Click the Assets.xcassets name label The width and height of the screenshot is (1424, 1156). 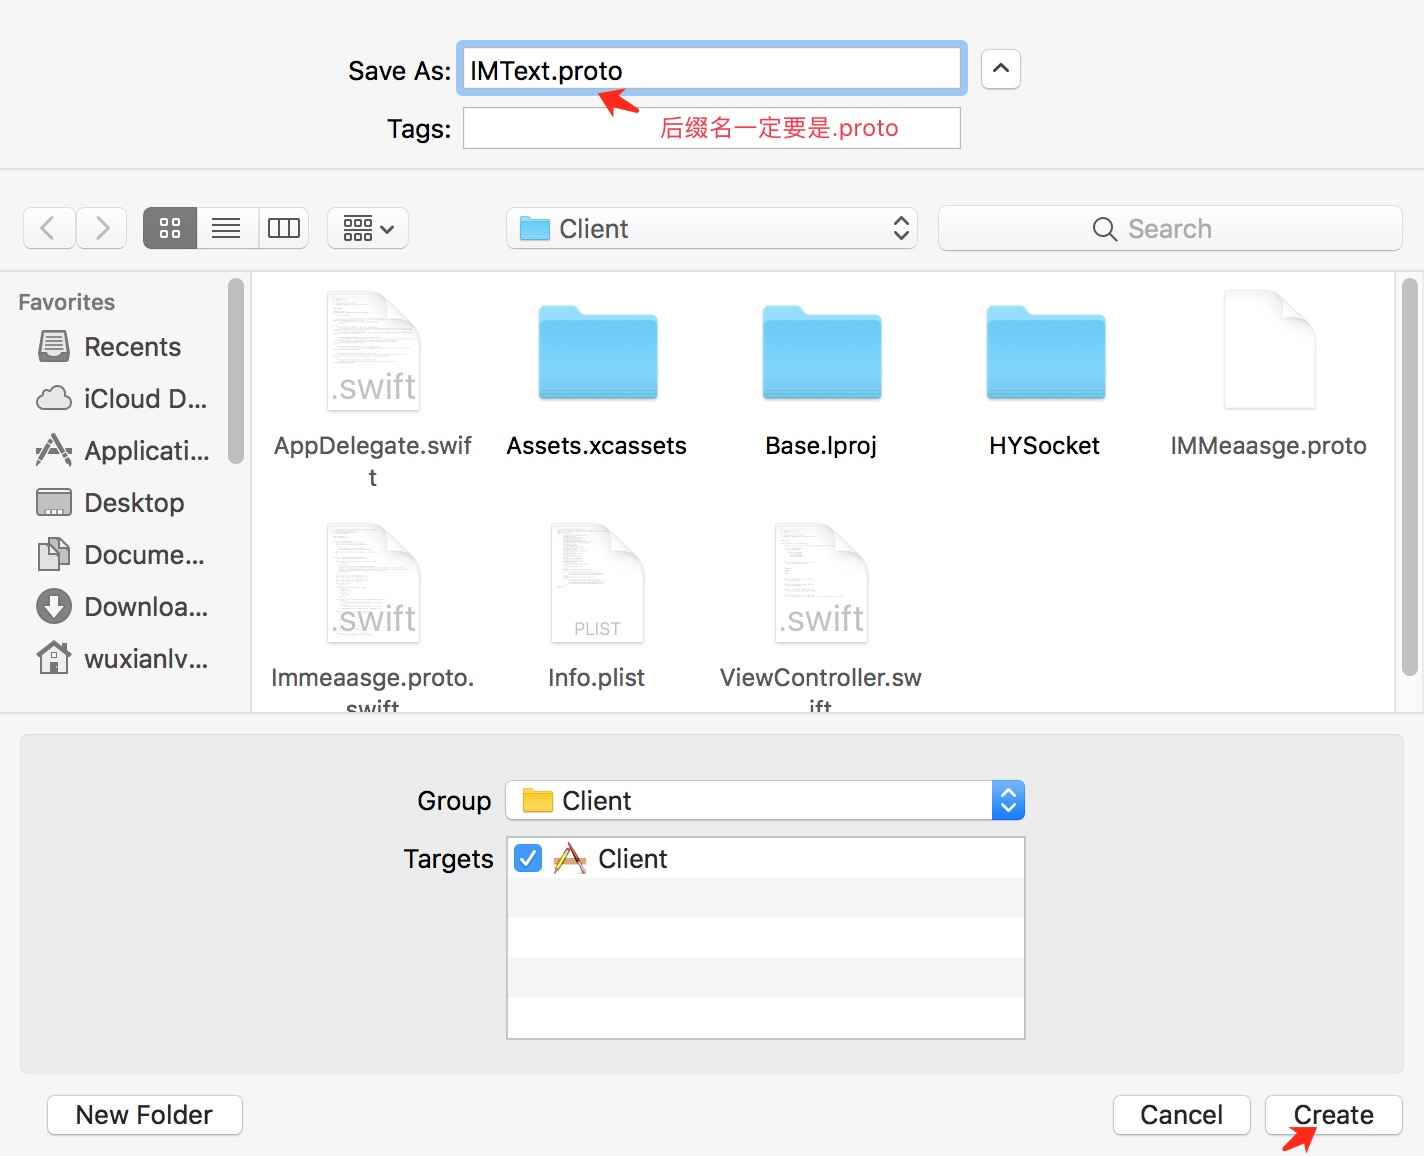597,446
